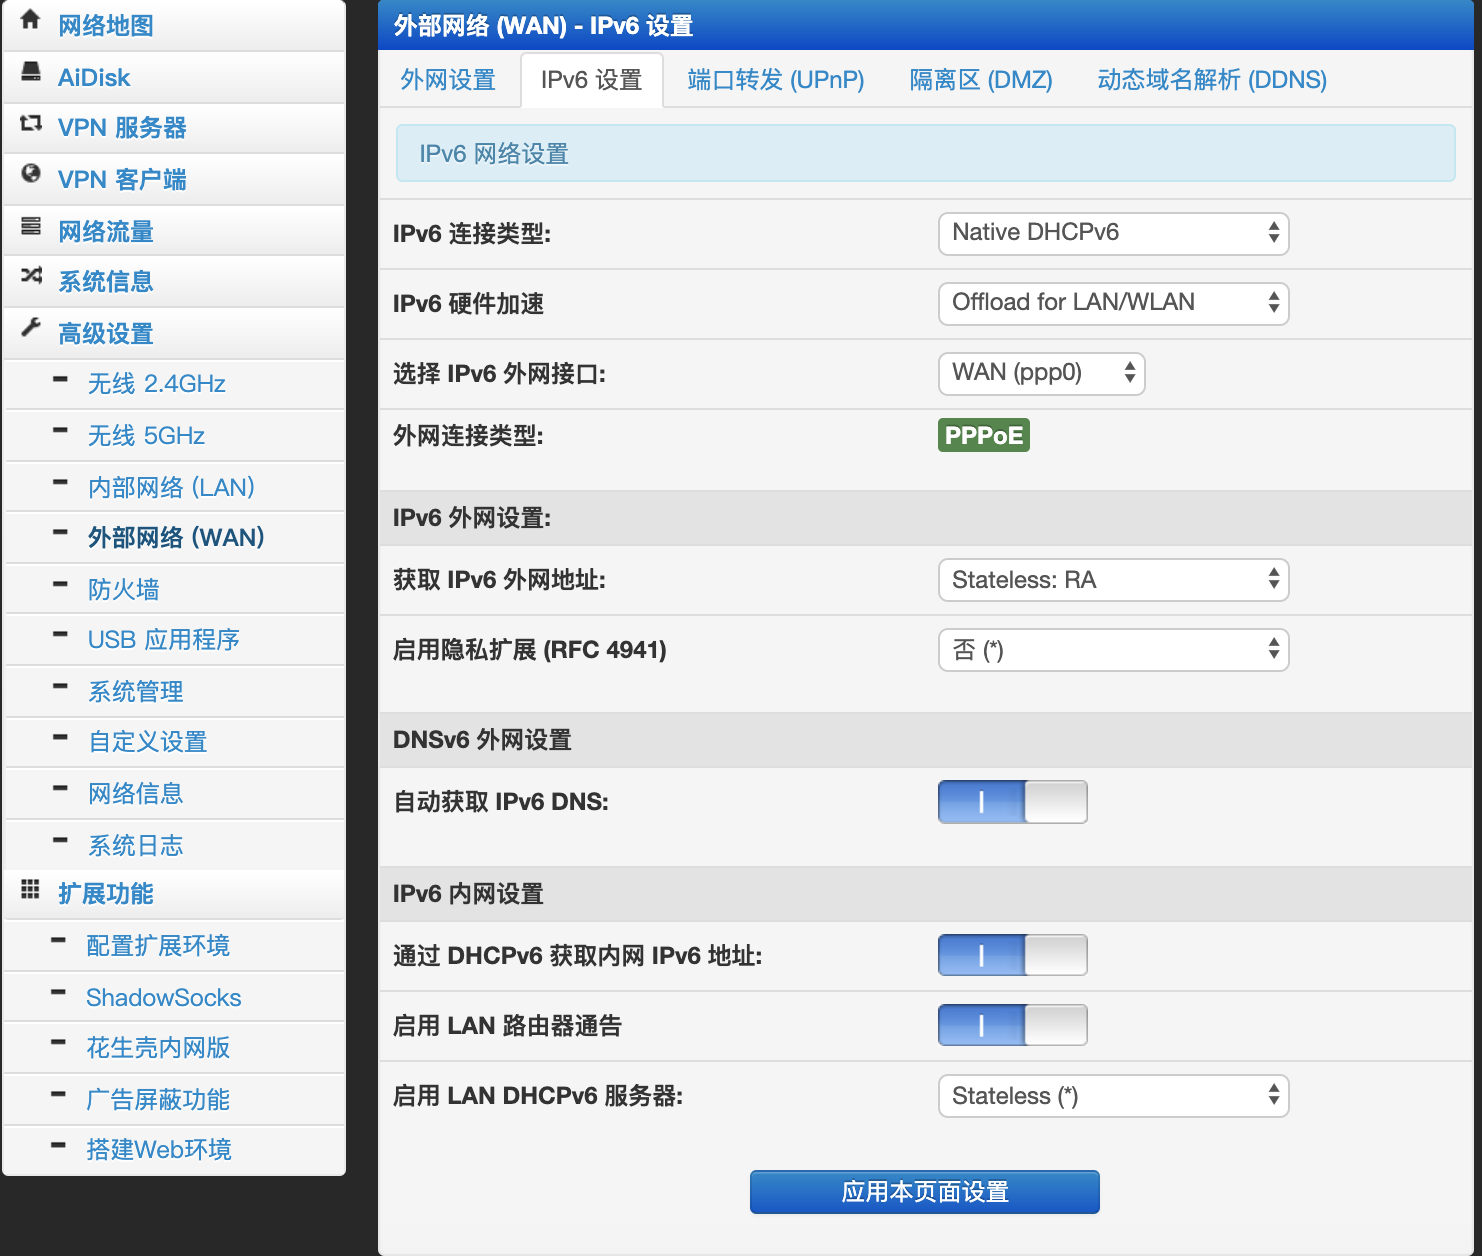Disable 启用 LAN 路由器通告

(x=1012, y=1025)
